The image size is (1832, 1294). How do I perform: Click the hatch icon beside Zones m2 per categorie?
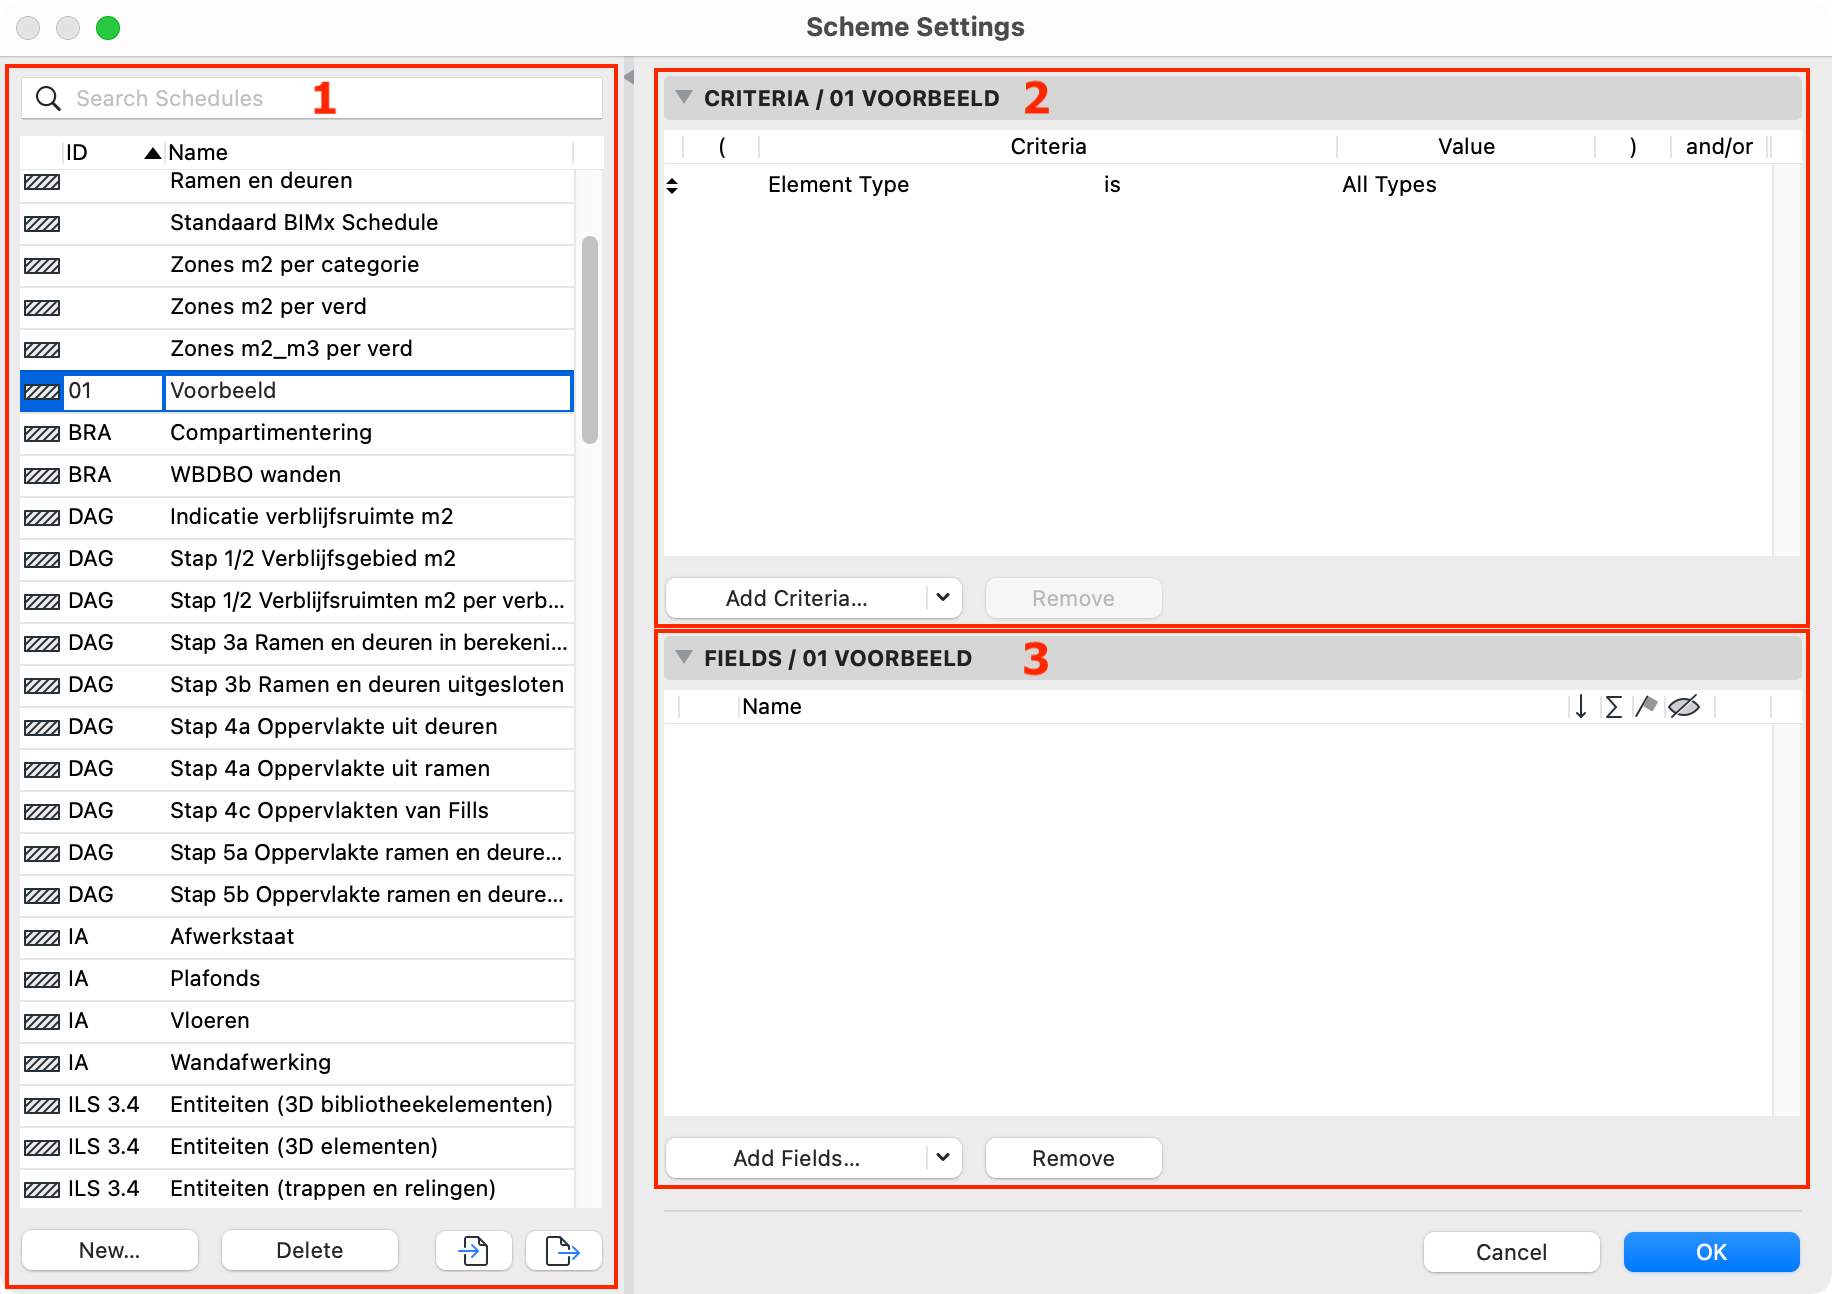(42, 265)
